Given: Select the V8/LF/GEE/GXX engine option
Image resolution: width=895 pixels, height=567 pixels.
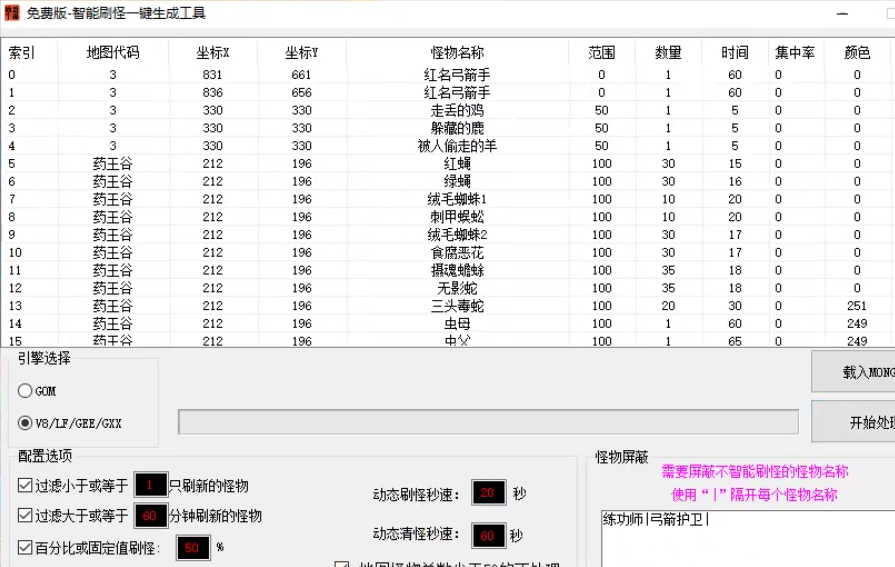Looking at the screenshot, I should [25, 423].
